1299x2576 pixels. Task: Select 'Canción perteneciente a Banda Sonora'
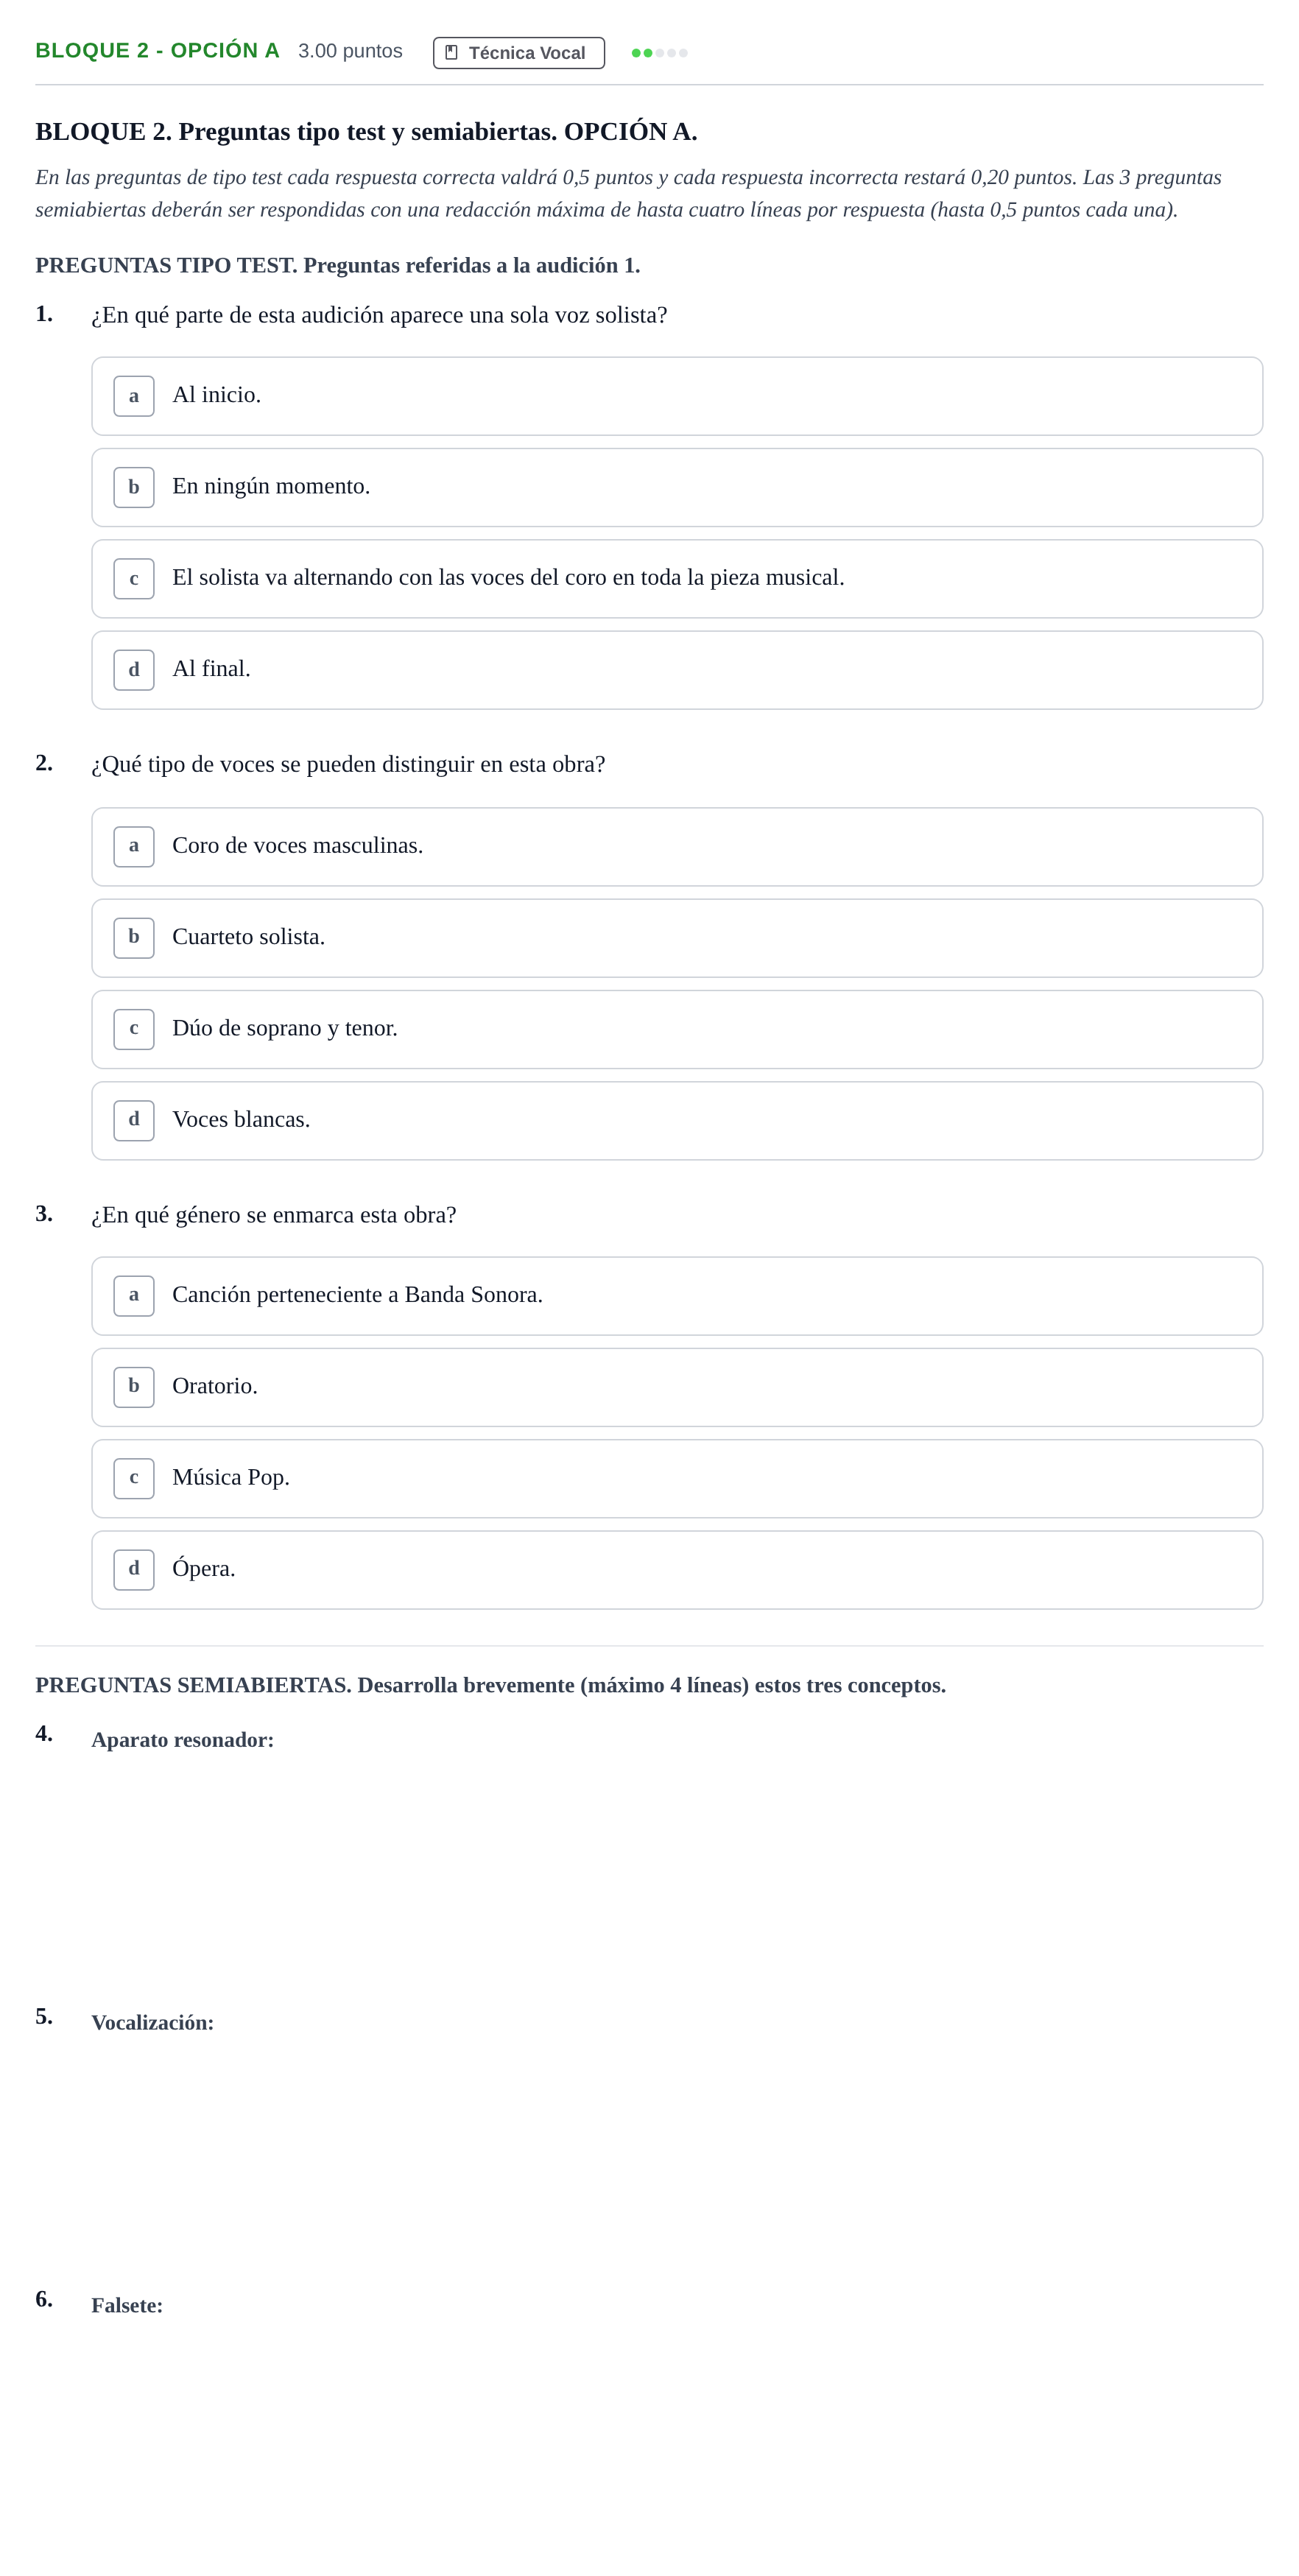(677, 1296)
